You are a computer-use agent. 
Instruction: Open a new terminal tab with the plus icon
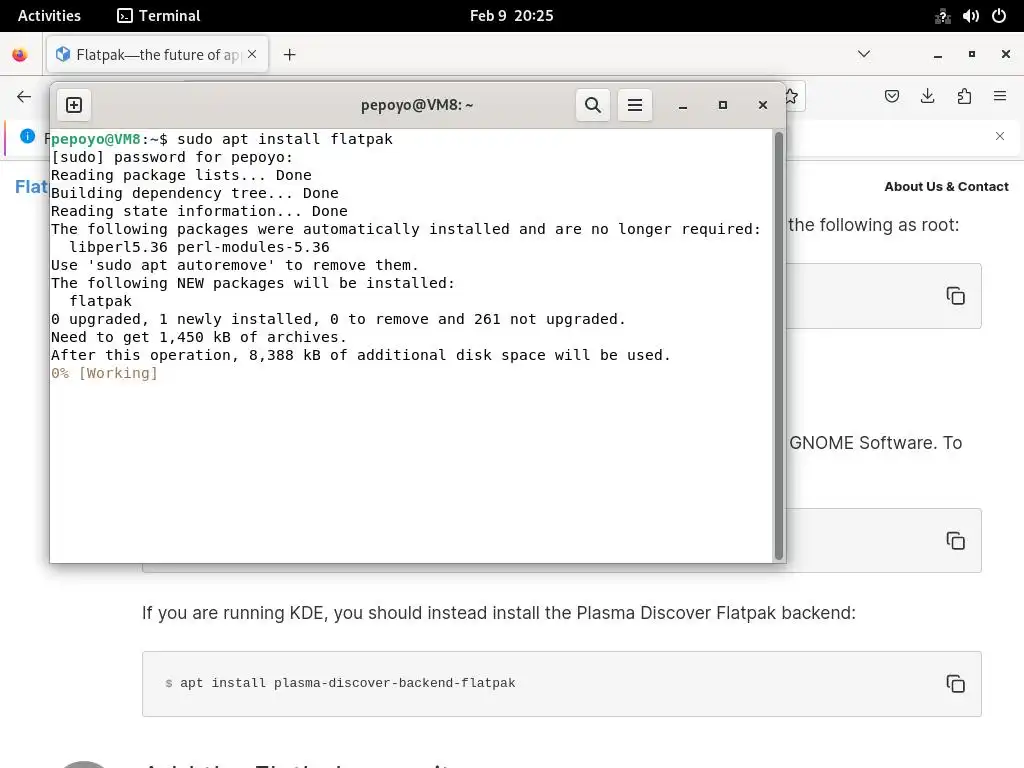tap(74, 105)
